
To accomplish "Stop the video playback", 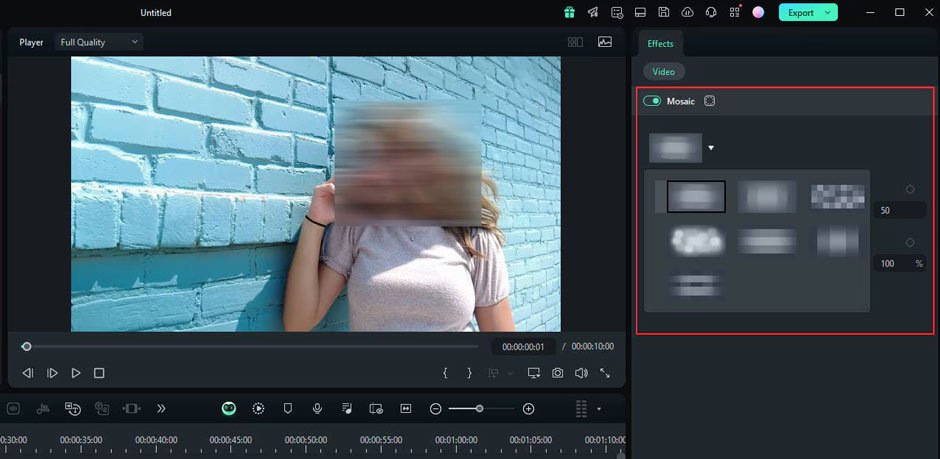I will pyautogui.click(x=99, y=373).
